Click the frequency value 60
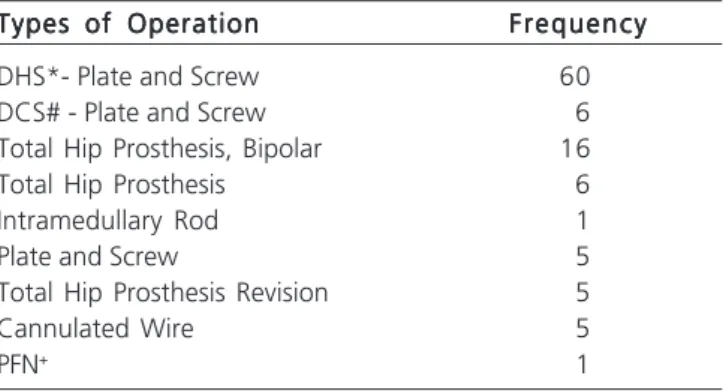723x391 pixels. (575, 77)
